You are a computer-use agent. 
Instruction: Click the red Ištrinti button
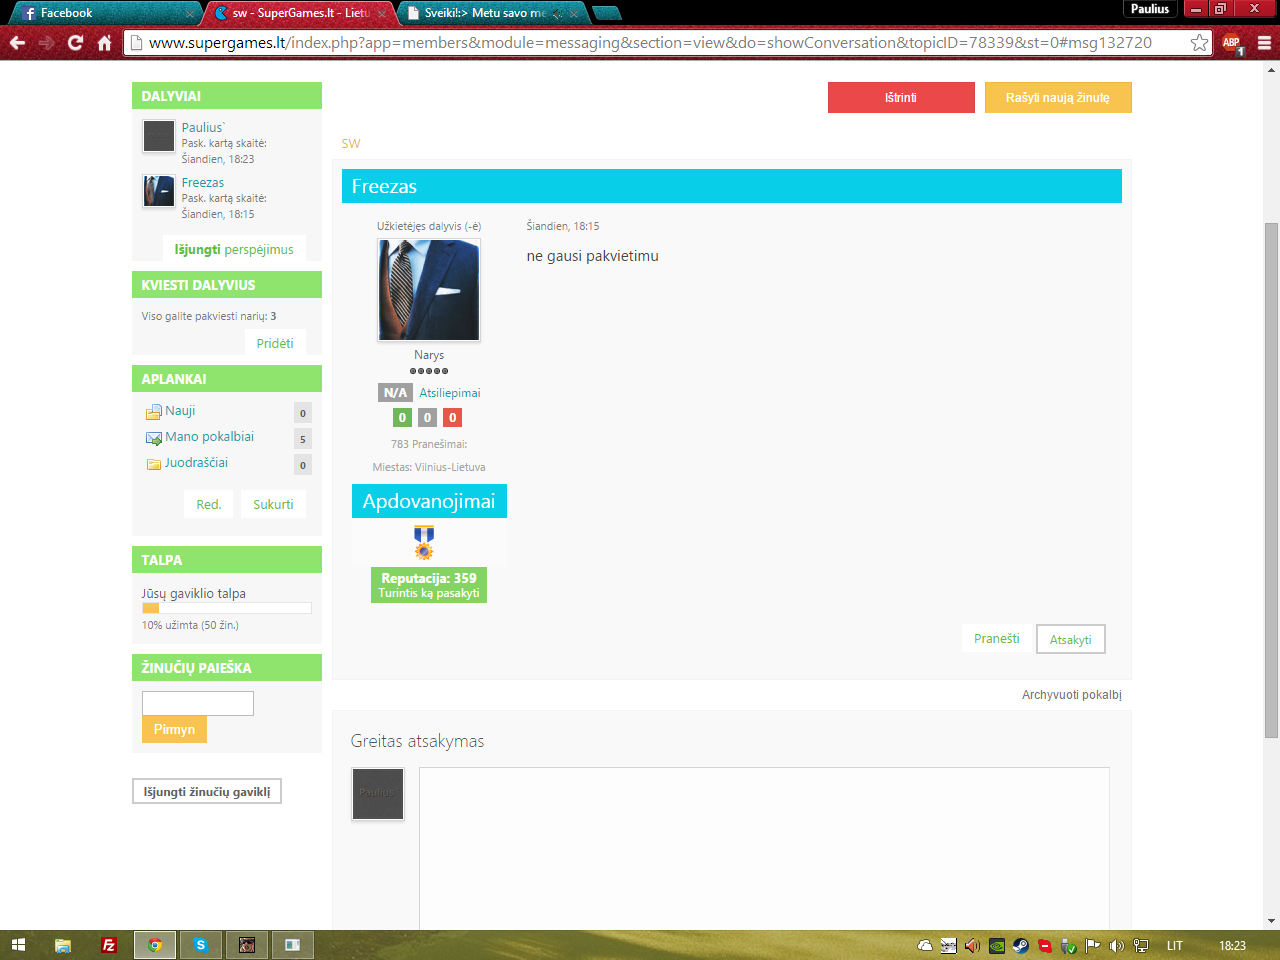pos(901,97)
